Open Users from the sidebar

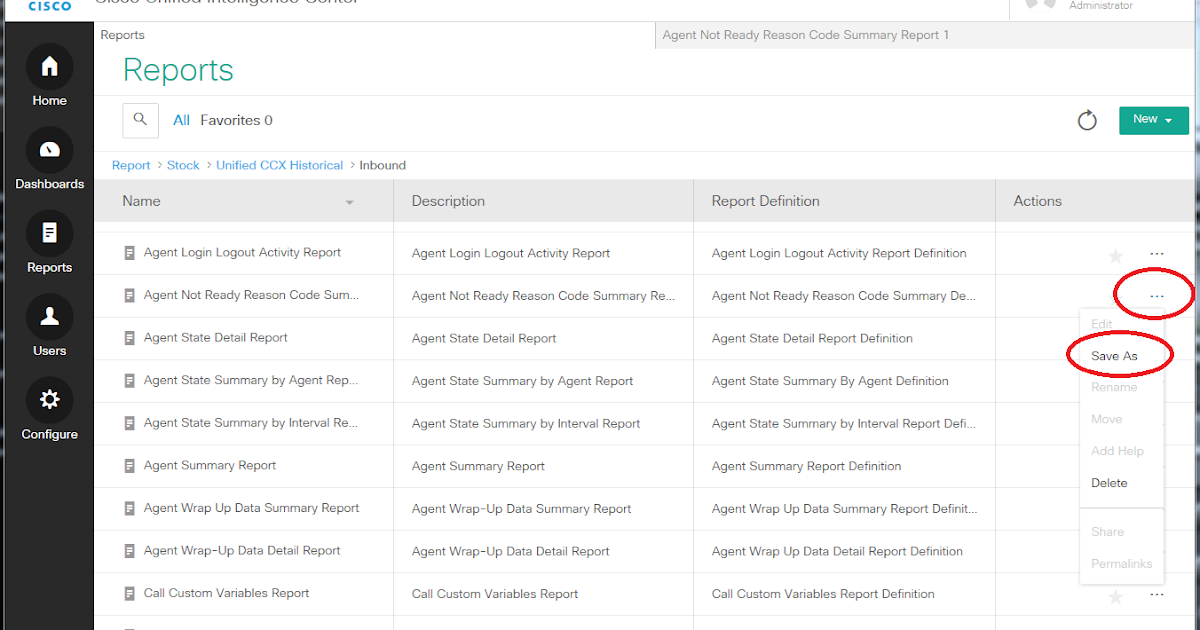pos(49,326)
